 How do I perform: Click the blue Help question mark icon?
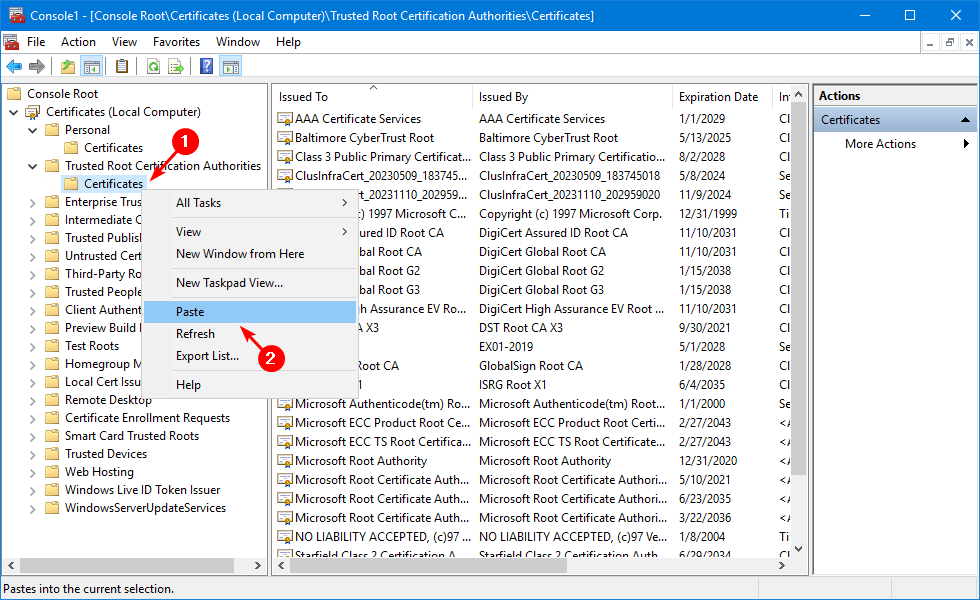(x=206, y=67)
